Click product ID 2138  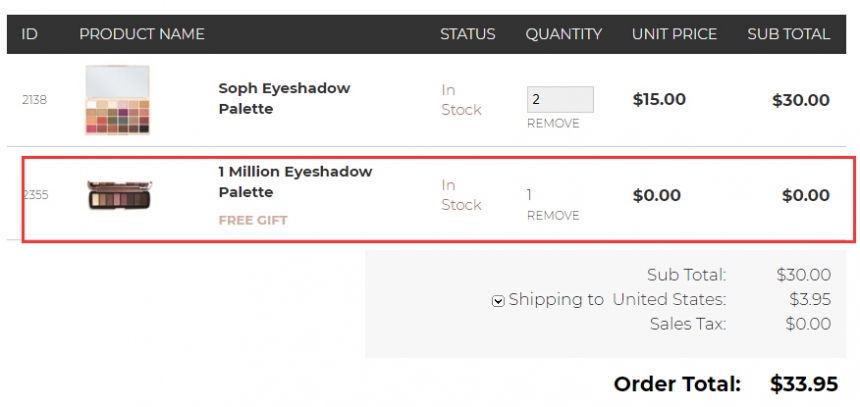tap(35, 100)
